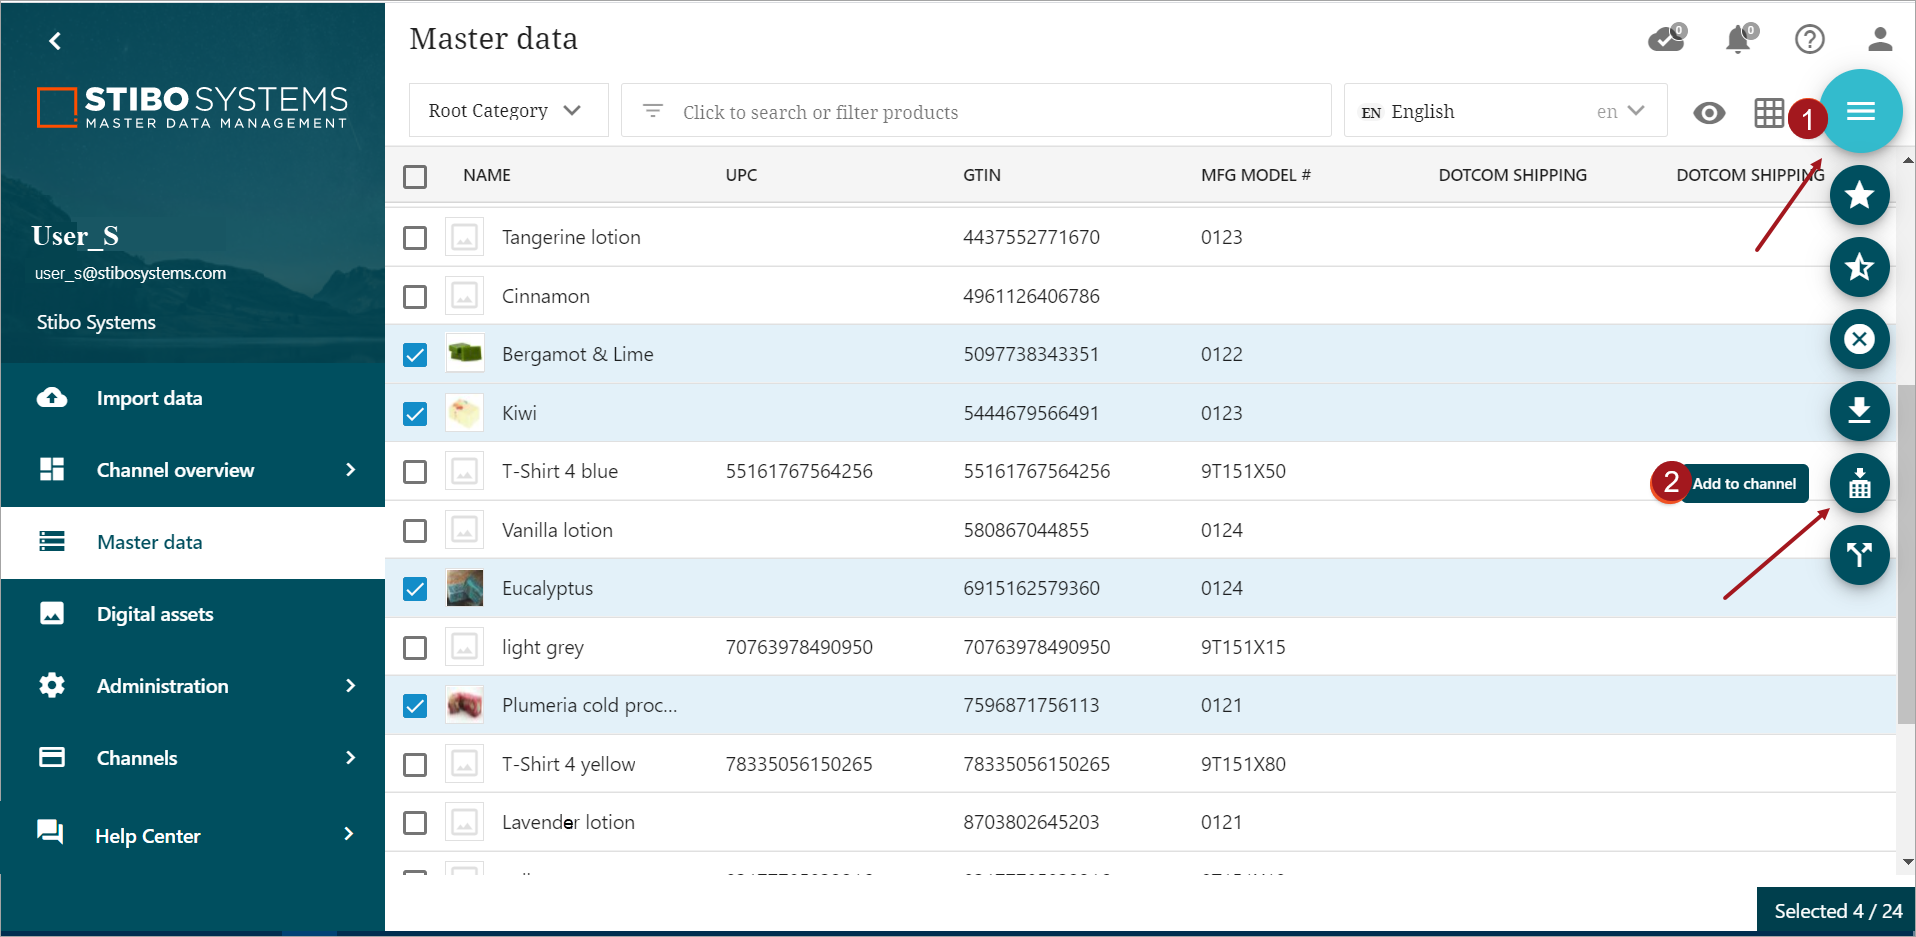Viewport: 1916px width, 937px height.
Task: Uncheck the Bergamot & Lime checkbox
Action: pyautogui.click(x=415, y=355)
